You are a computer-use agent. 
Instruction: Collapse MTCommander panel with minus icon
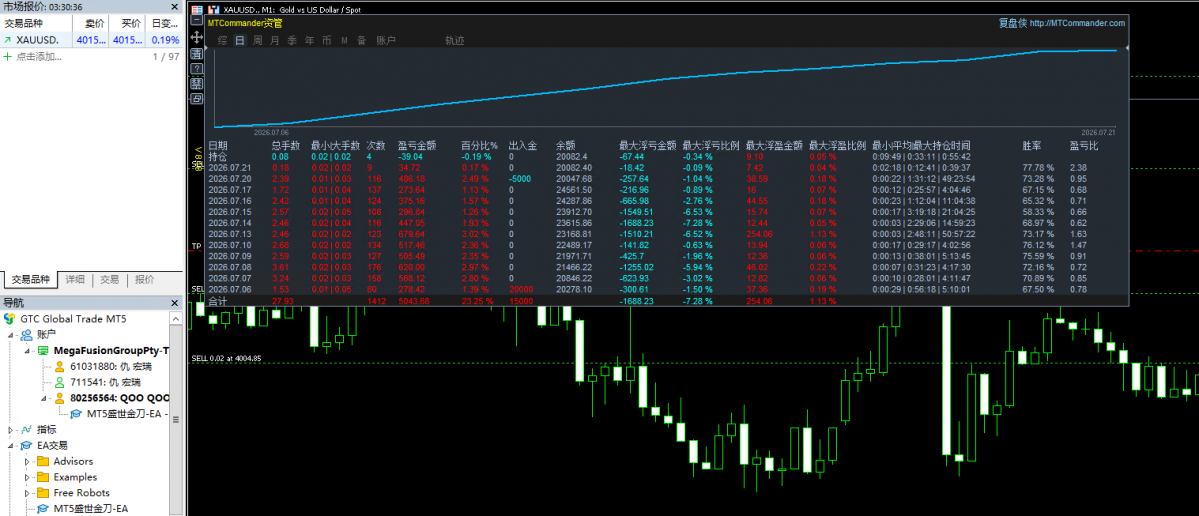coord(197,20)
